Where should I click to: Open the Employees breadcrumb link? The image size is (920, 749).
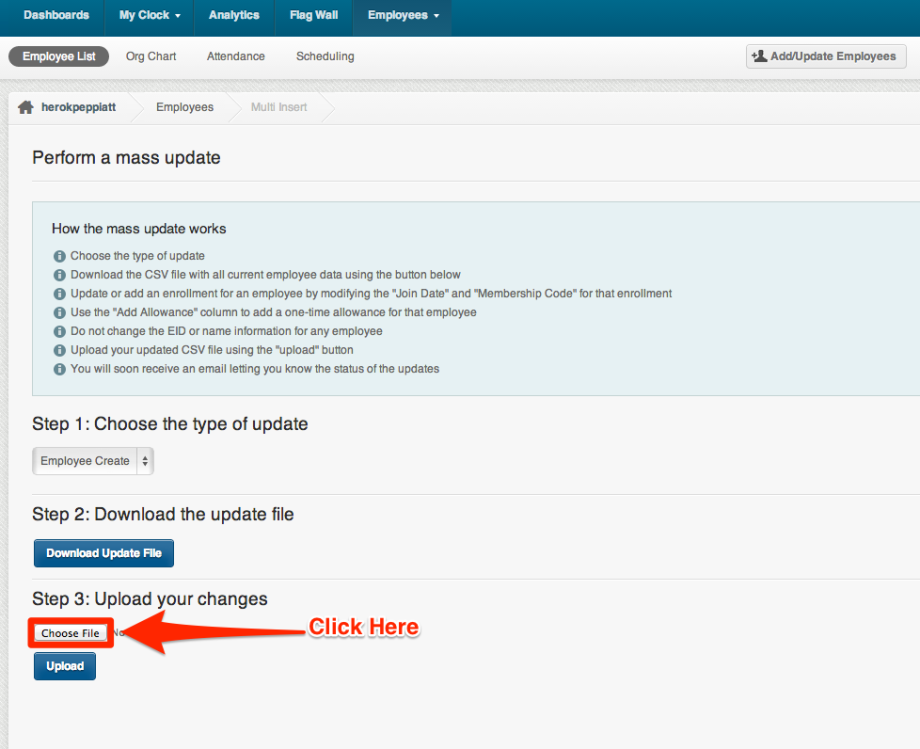coord(184,106)
